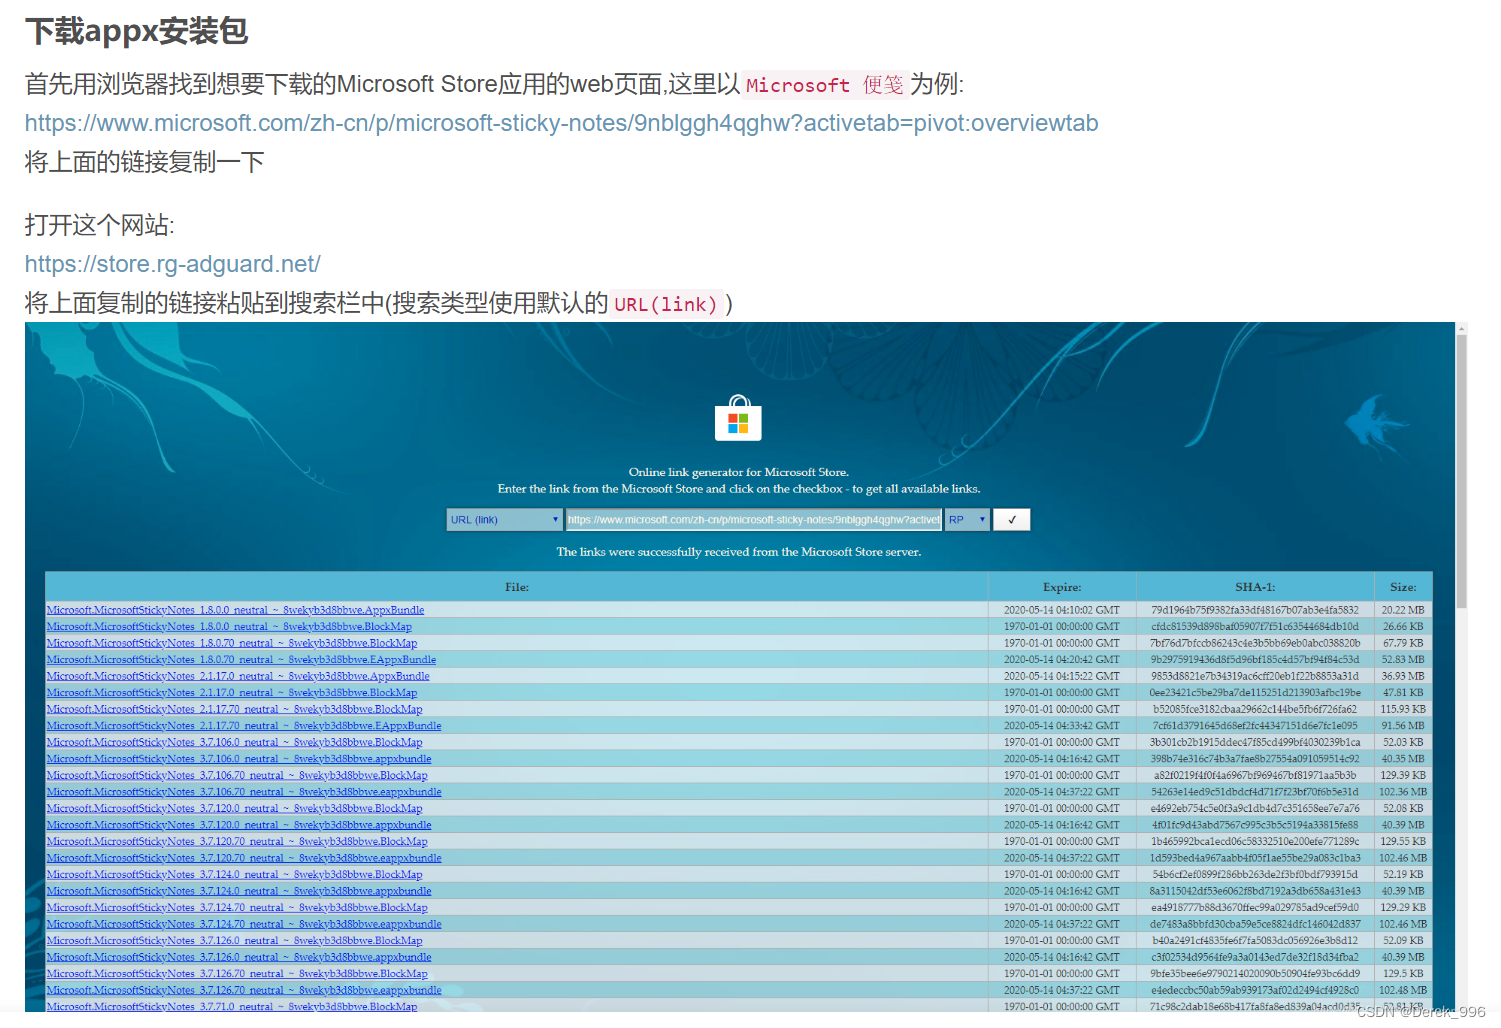
Task: Open the StickyNotes 2.1.17.70 BlockMap link
Action: click(x=234, y=709)
